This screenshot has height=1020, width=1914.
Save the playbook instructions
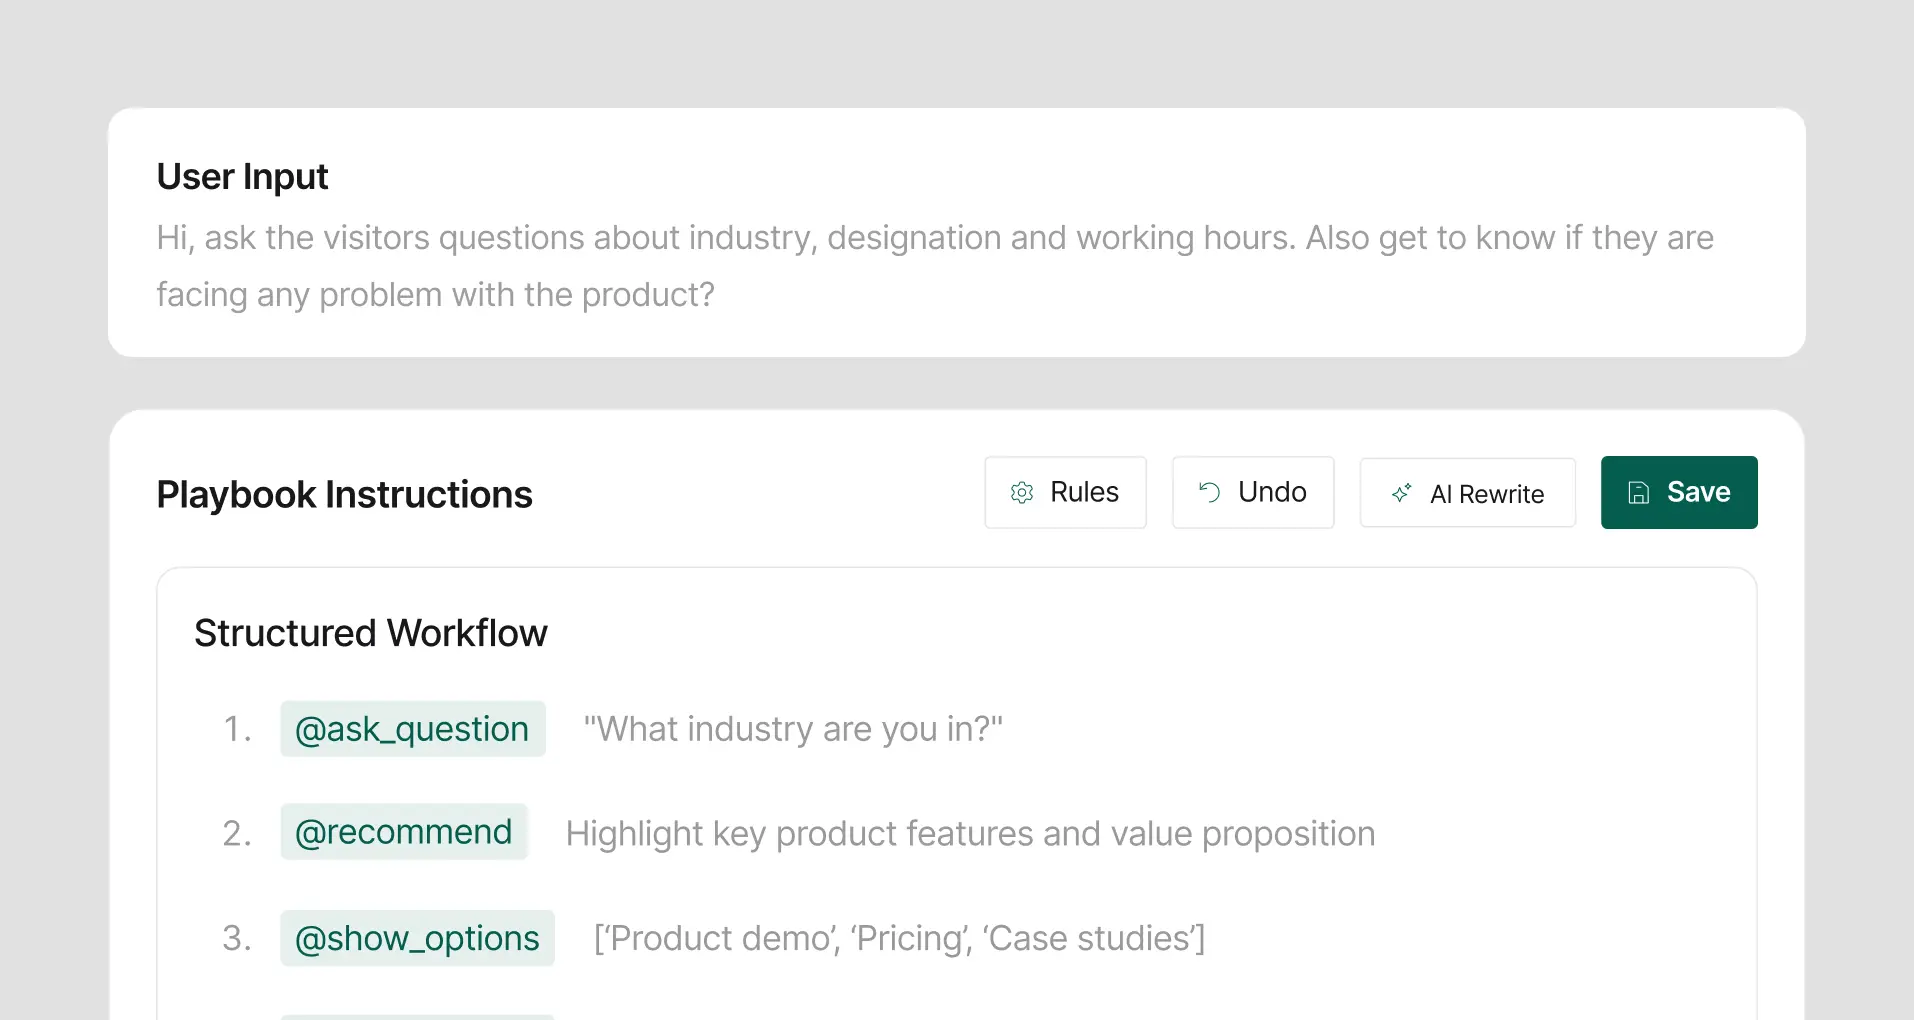1678,491
